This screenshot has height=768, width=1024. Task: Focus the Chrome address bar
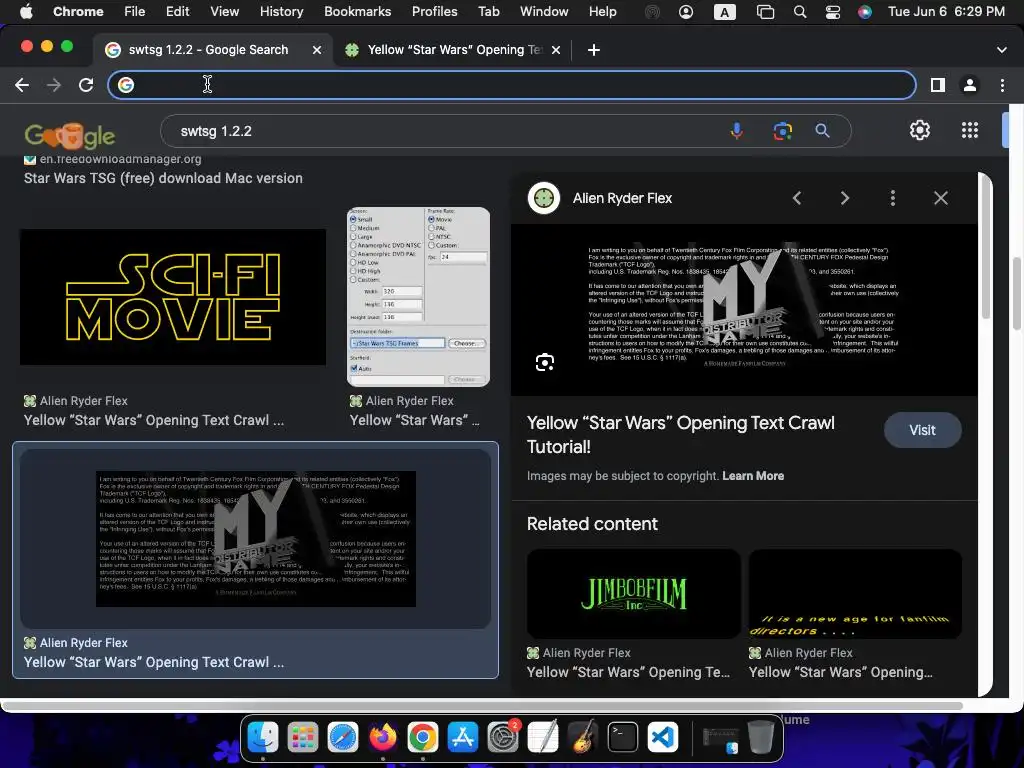point(511,85)
